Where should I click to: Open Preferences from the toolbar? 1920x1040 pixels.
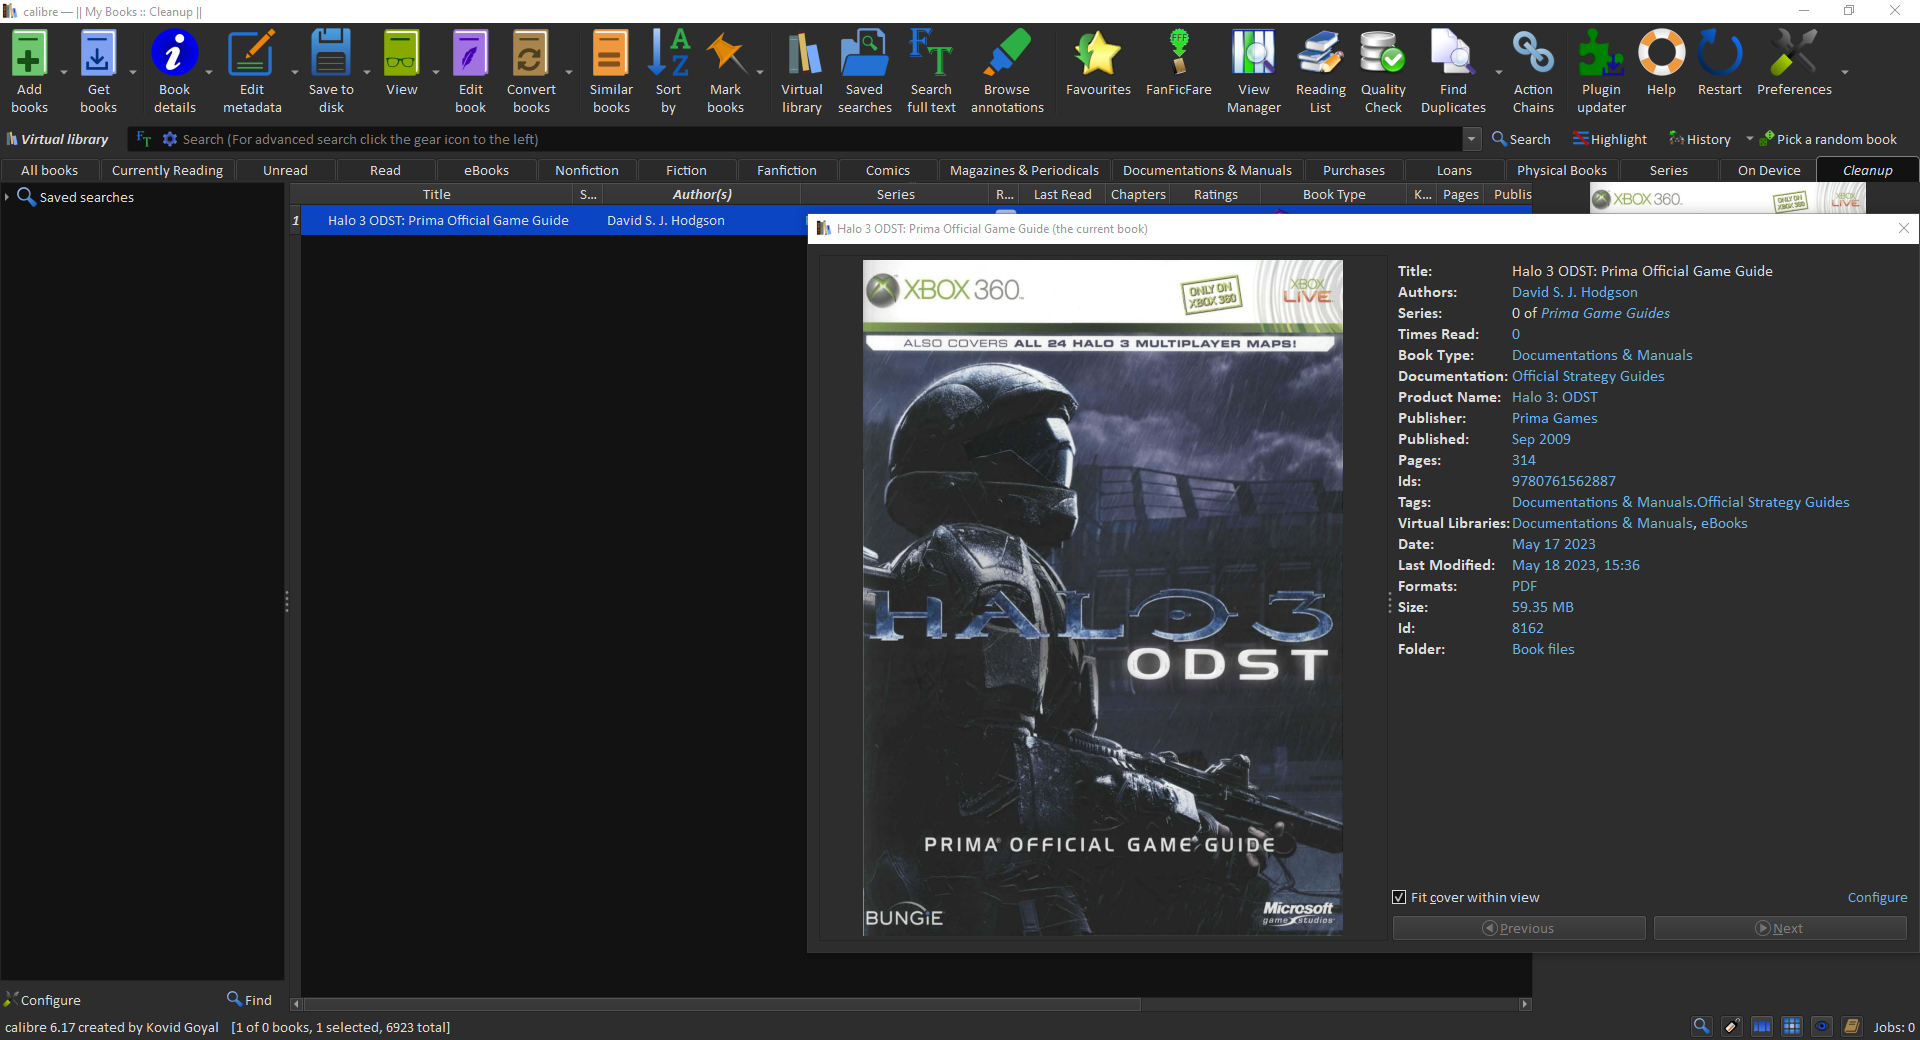tap(1794, 54)
